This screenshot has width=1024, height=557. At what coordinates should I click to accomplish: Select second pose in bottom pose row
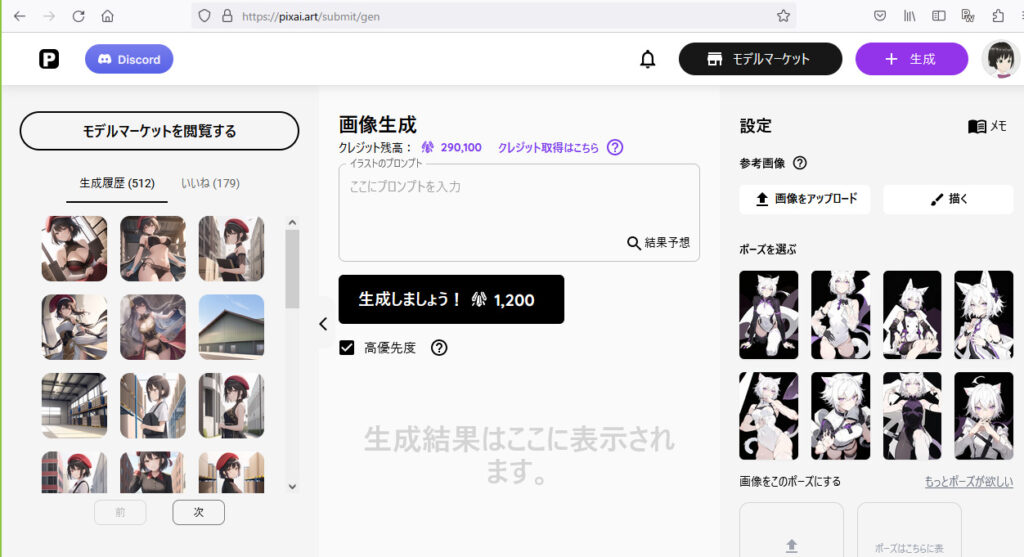(840, 416)
